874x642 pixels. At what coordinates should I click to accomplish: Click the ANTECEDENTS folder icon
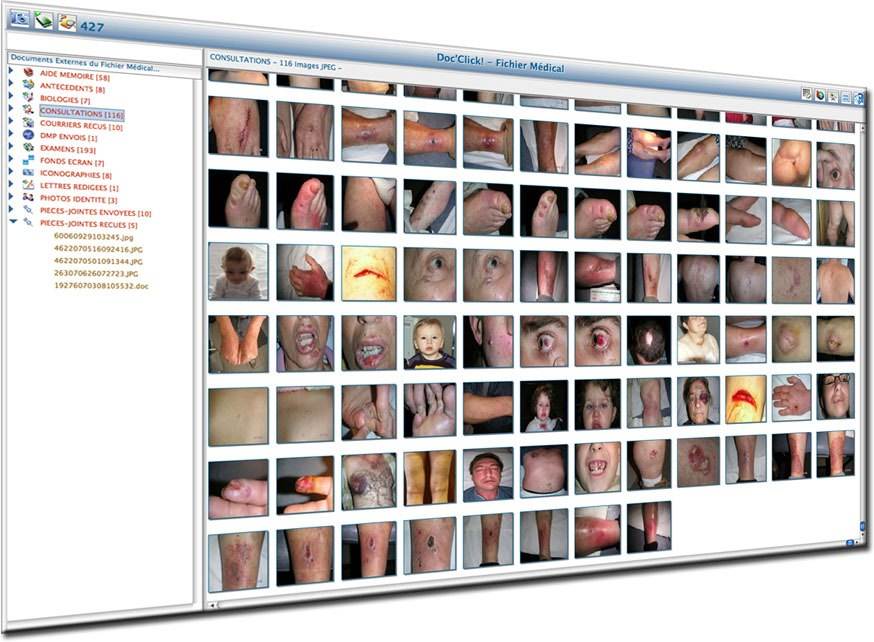click(x=28, y=85)
